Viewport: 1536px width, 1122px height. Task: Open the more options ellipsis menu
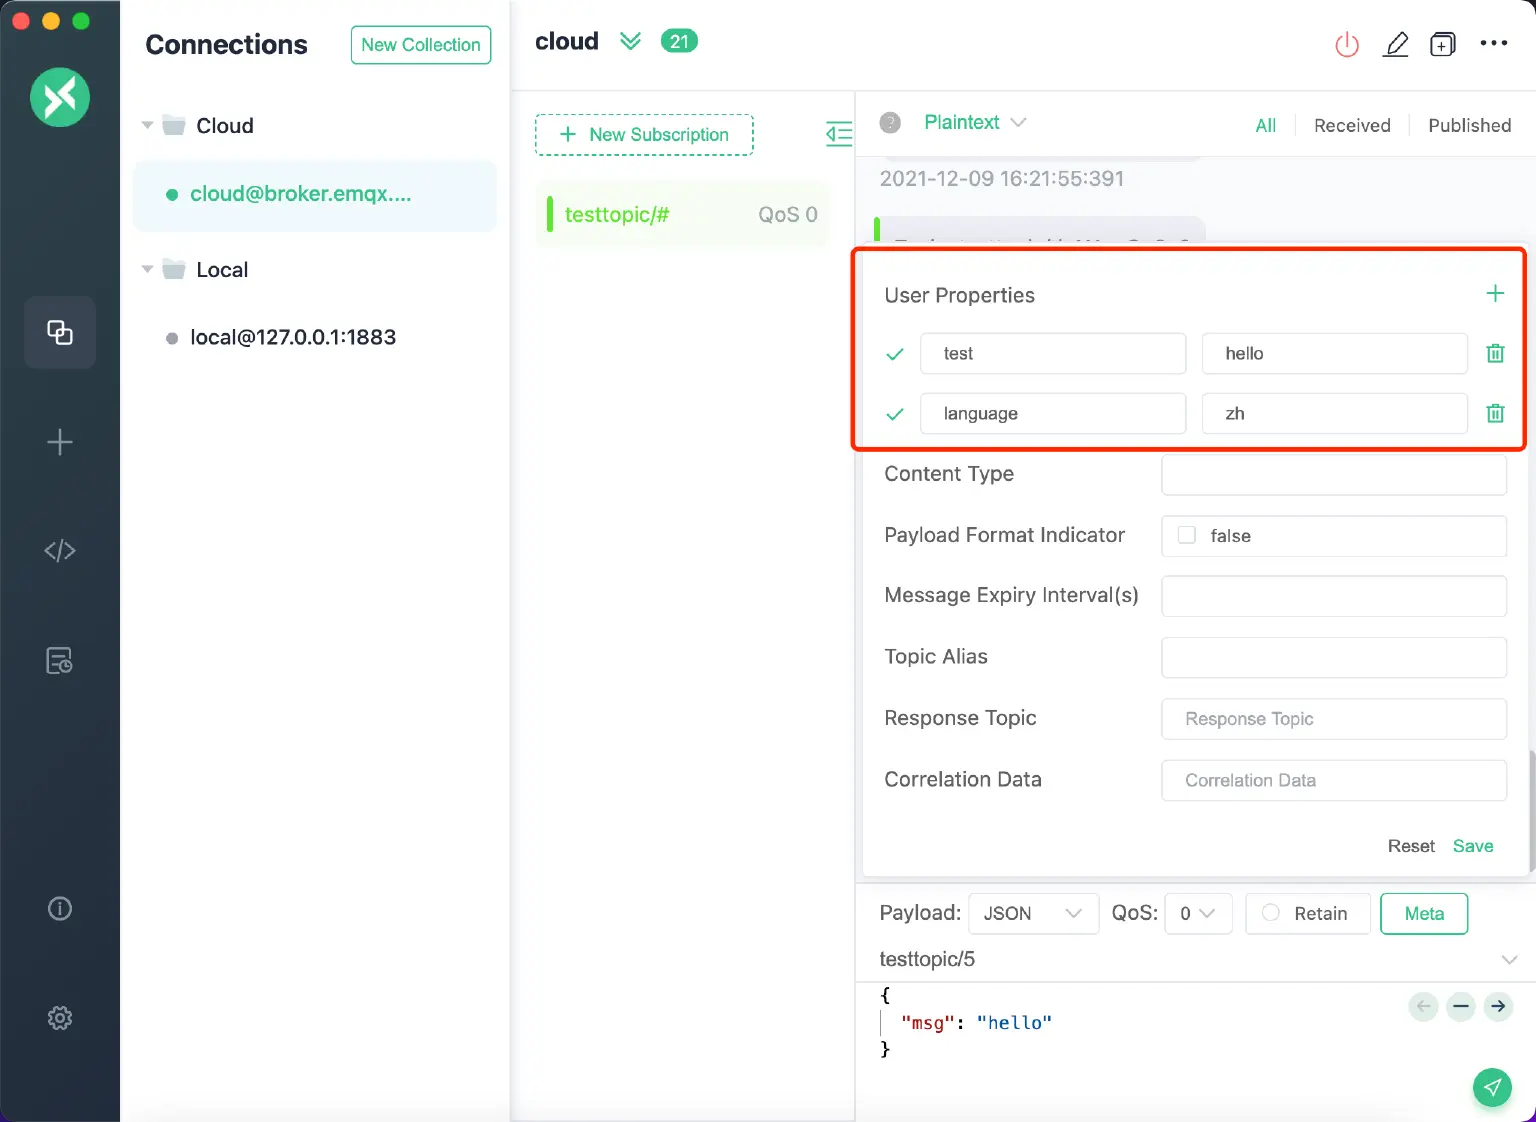tap(1494, 44)
